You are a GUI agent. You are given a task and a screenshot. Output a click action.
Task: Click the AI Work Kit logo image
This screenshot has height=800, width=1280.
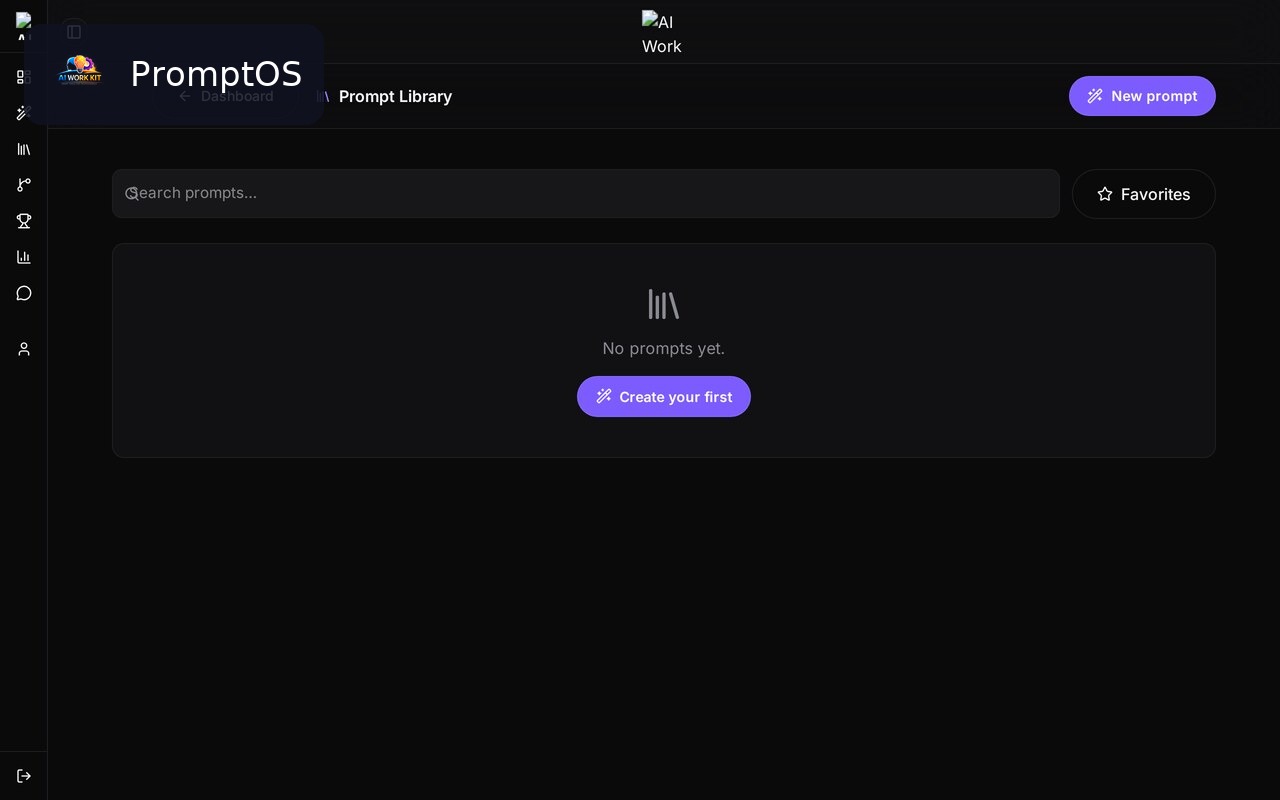(80, 72)
